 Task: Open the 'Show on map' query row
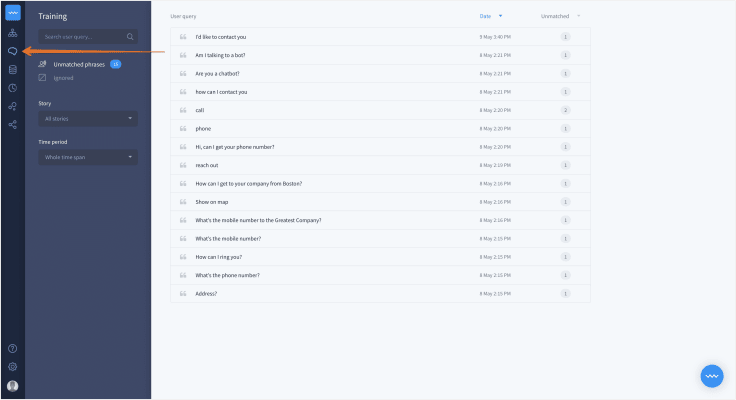[x=212, y=202]
